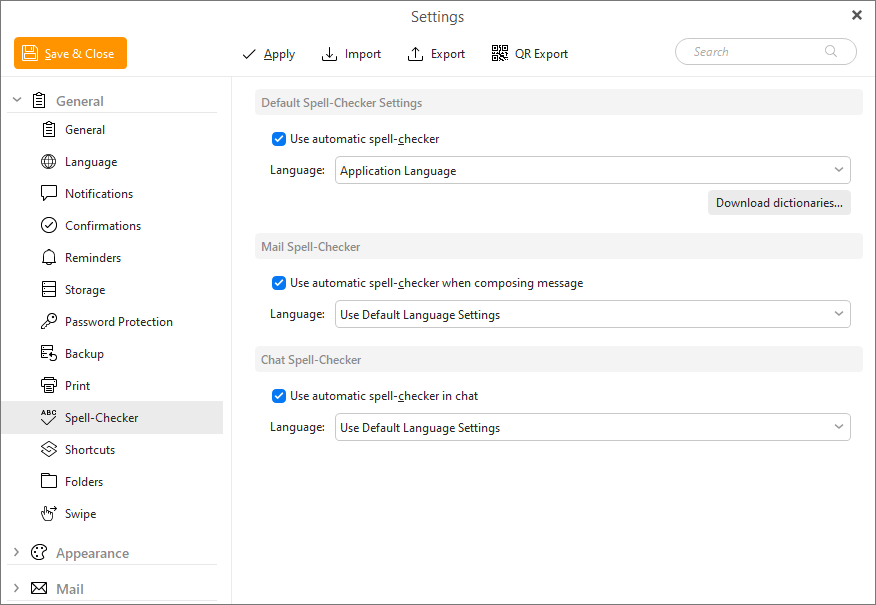
Task: Click the Import download icon
Action: coord(329,54)
